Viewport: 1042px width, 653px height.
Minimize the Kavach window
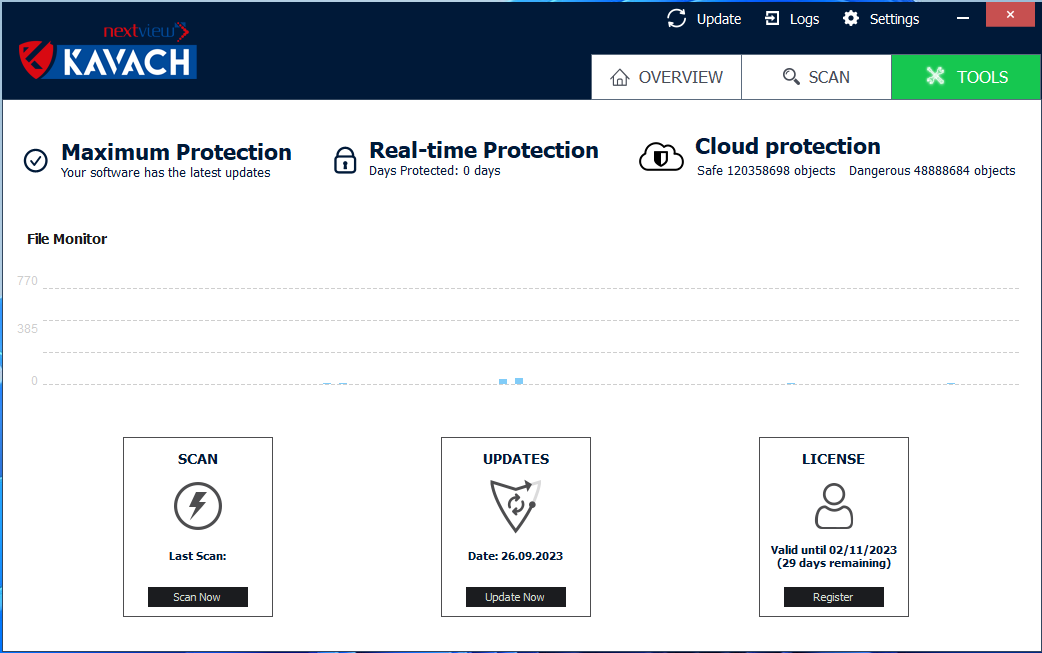click(963, 17)
